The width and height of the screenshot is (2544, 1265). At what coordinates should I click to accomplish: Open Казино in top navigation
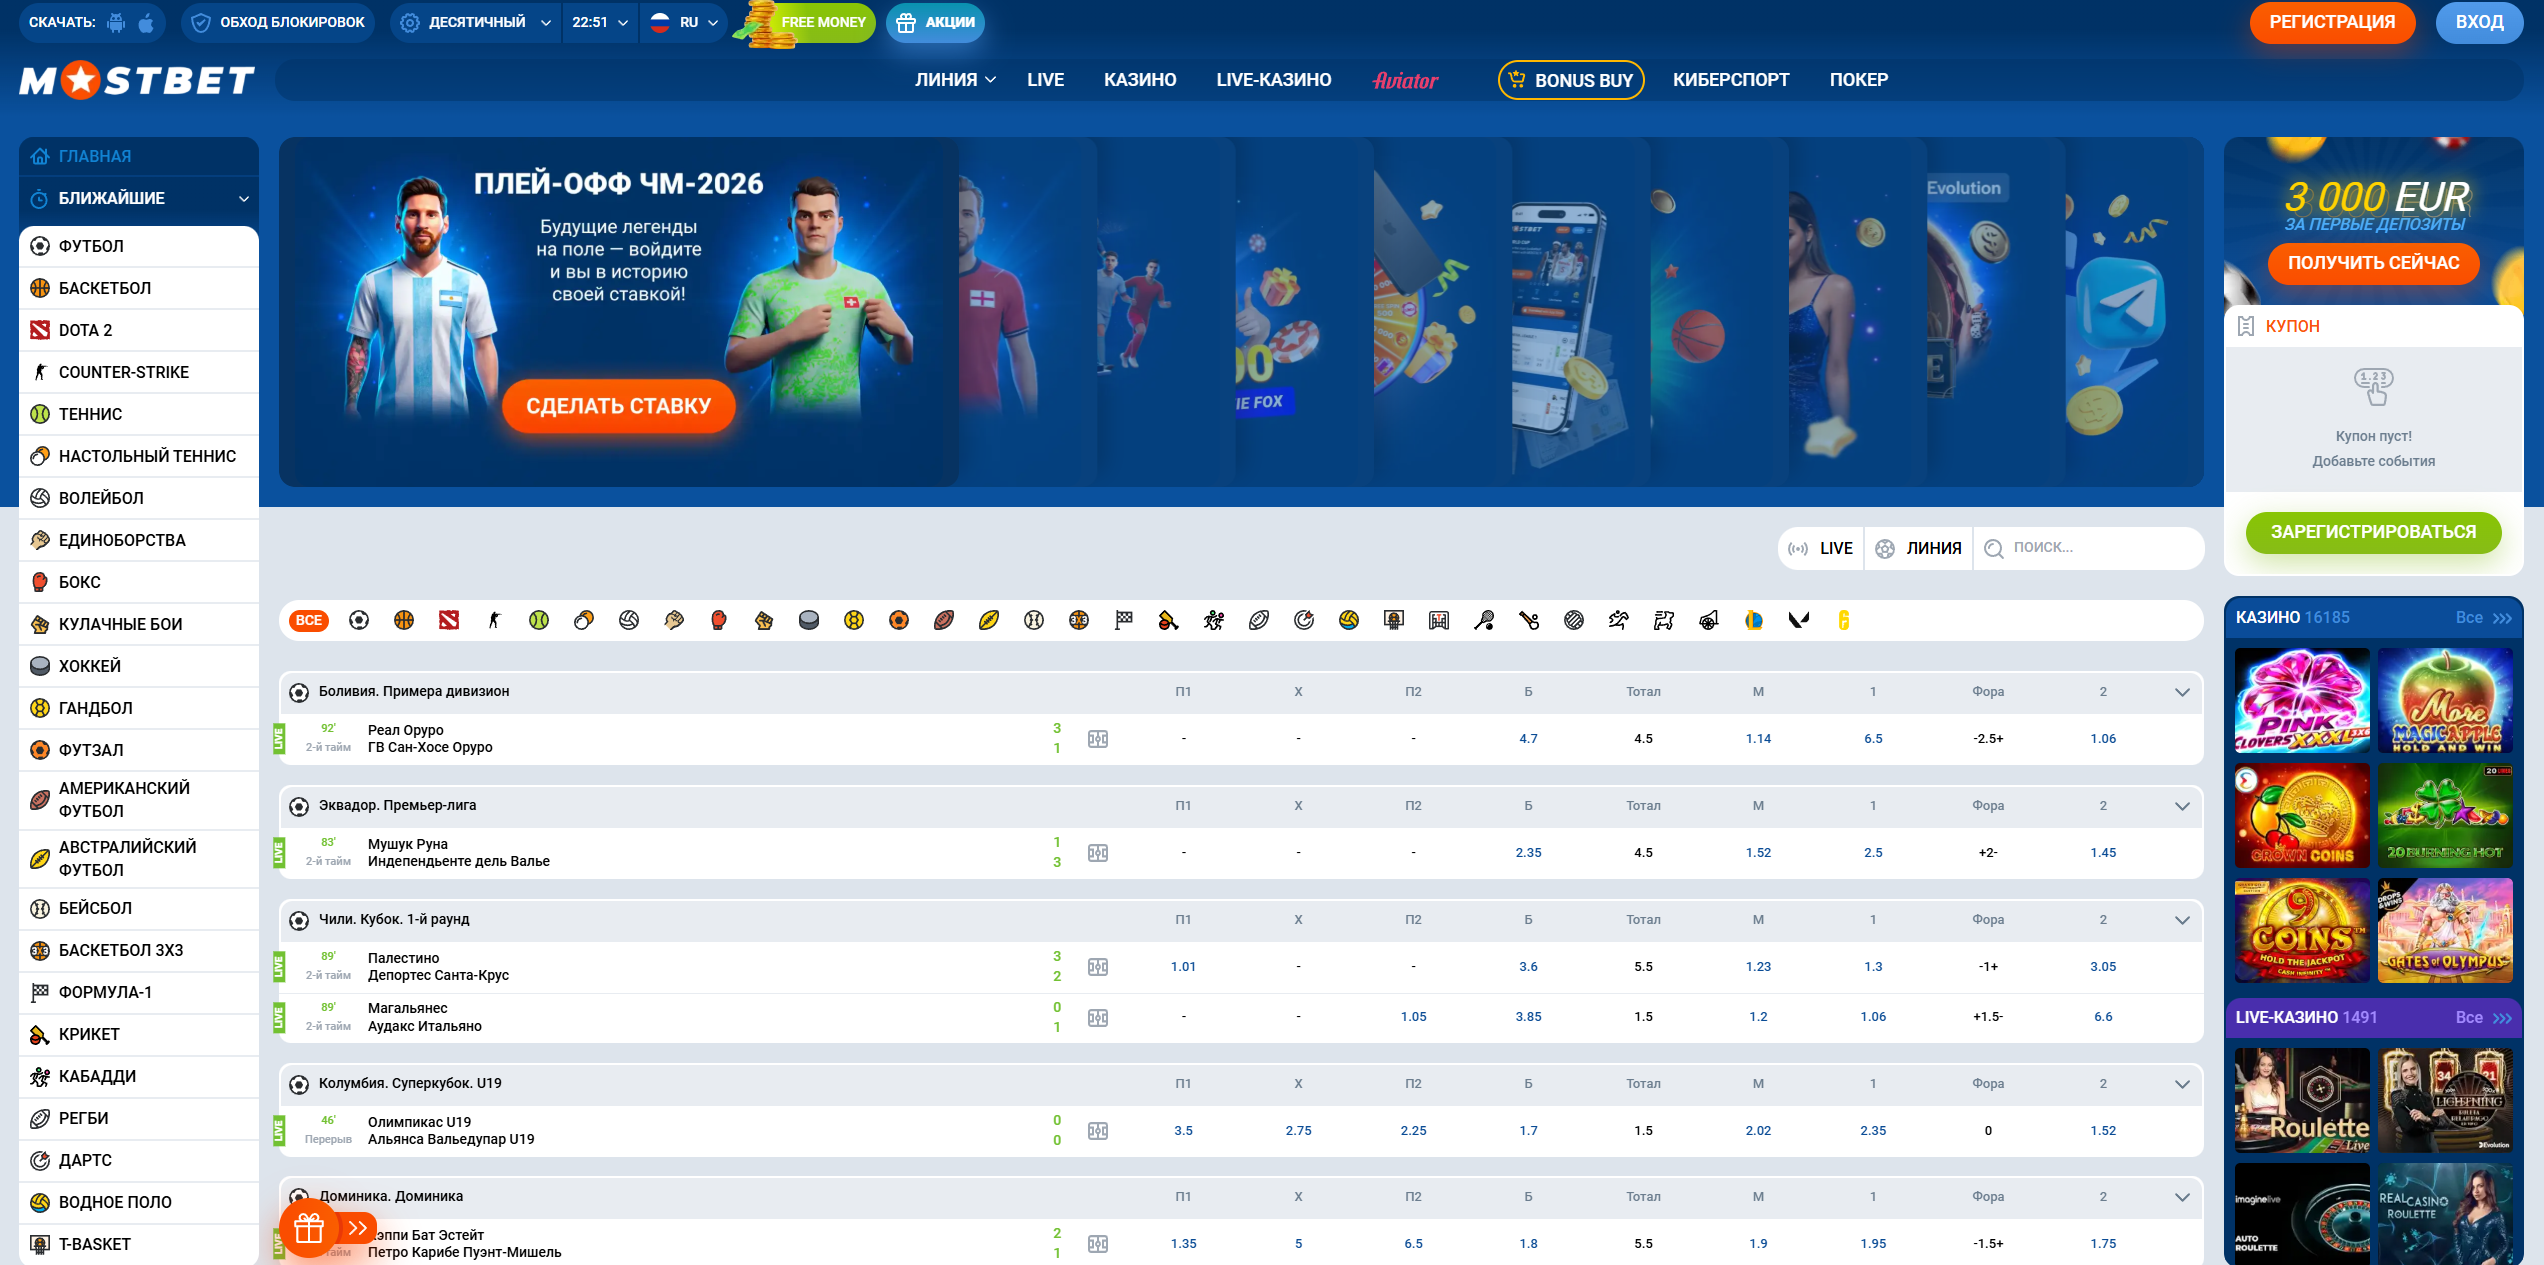point(1140,80)
